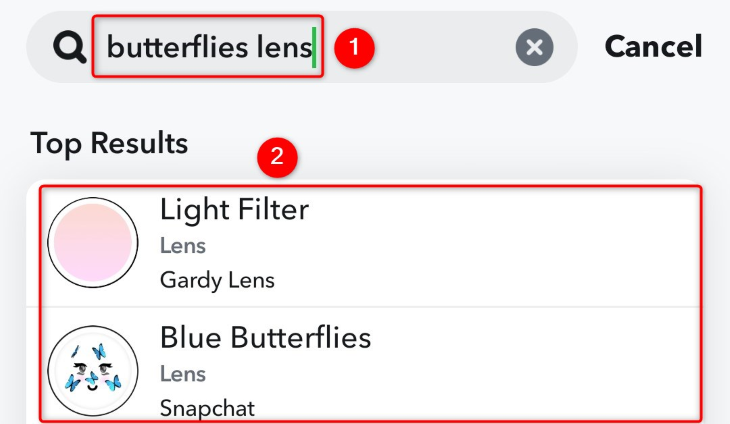This screenshot has height=424, width=730.
Task: Clear the search text with the X icon
Action: point(535,47)
